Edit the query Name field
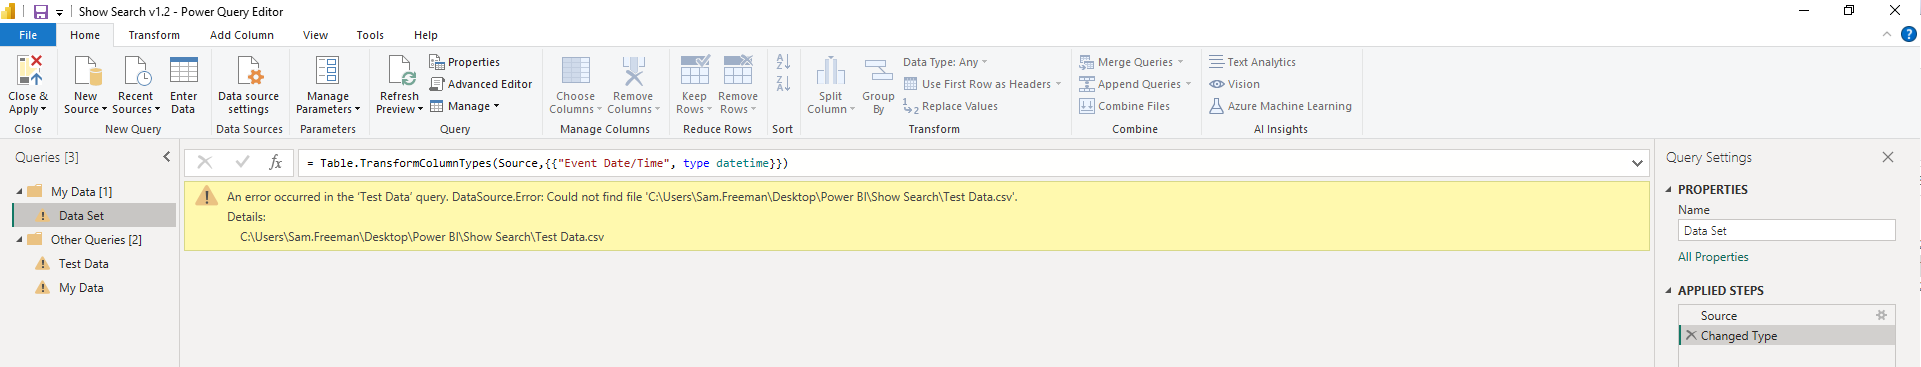1921x367 pixels. 1786,231
